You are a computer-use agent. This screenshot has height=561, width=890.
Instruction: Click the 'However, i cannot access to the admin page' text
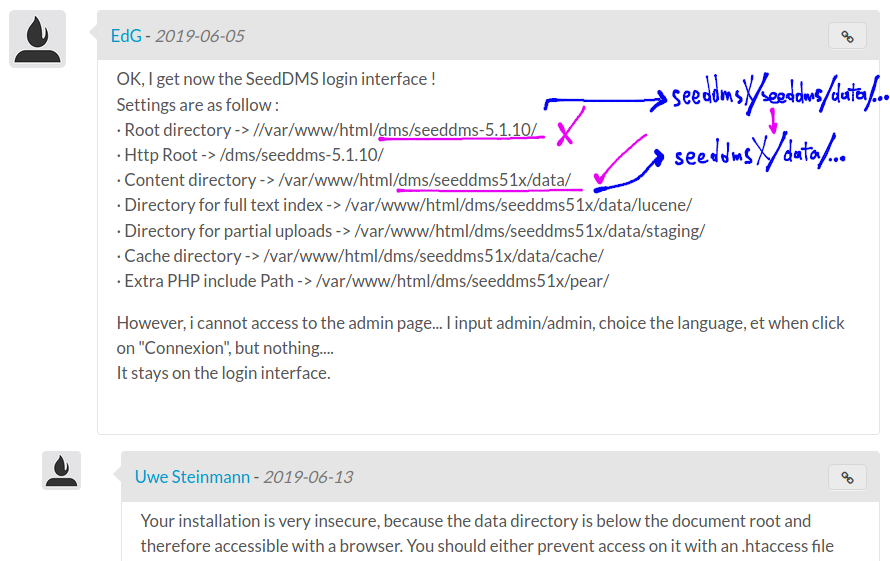(279, 323)
